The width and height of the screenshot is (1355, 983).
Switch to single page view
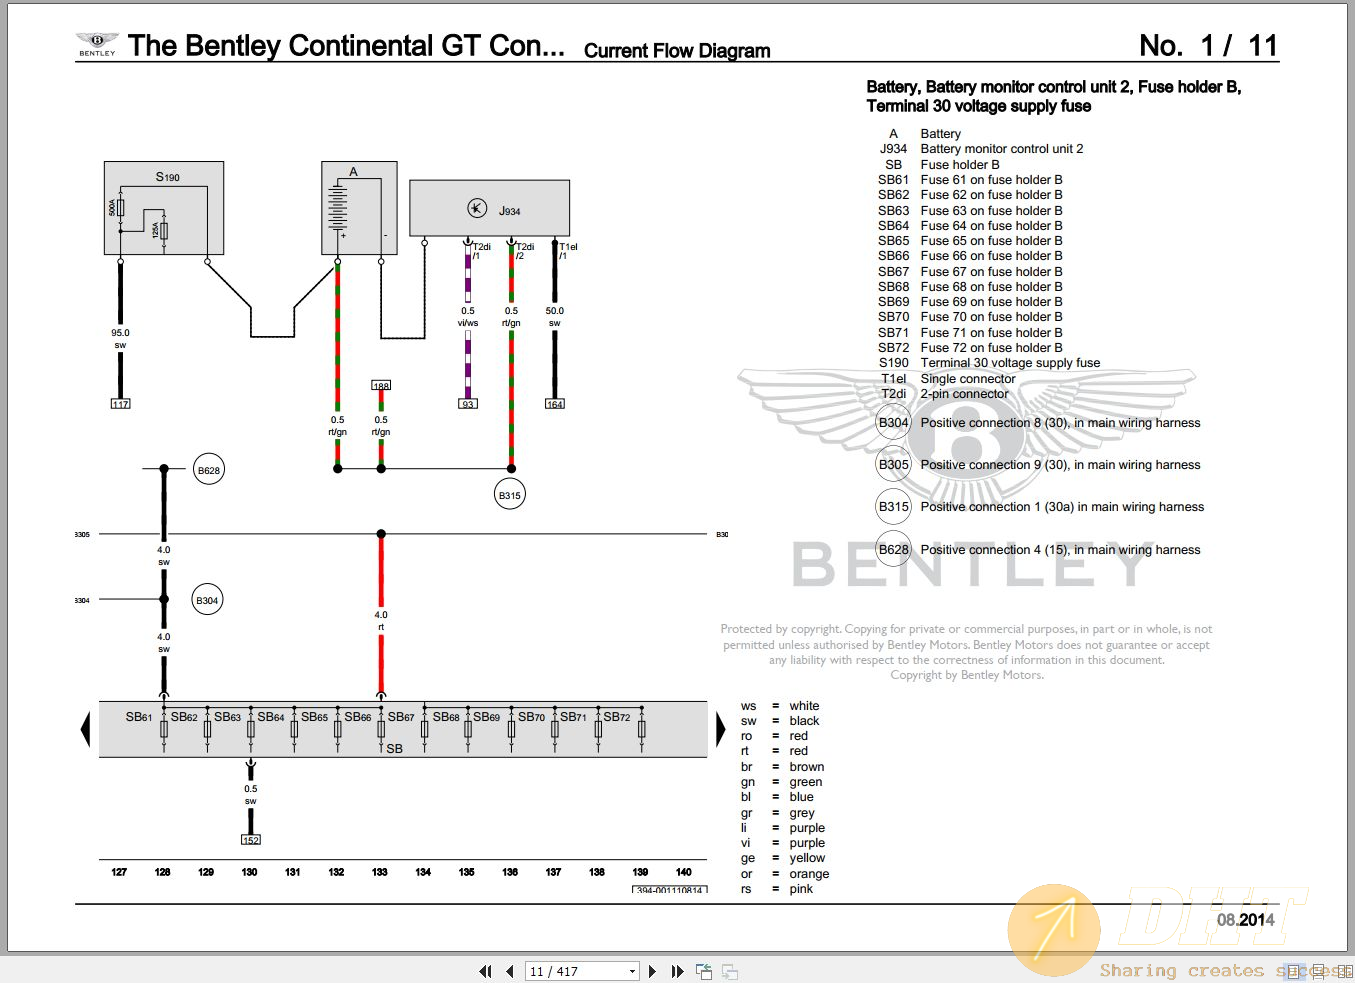[x=1295, y=971]
